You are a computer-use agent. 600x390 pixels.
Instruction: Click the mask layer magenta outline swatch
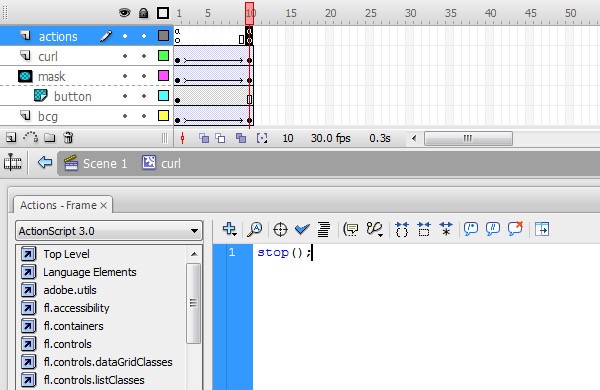tap(163, 75)
